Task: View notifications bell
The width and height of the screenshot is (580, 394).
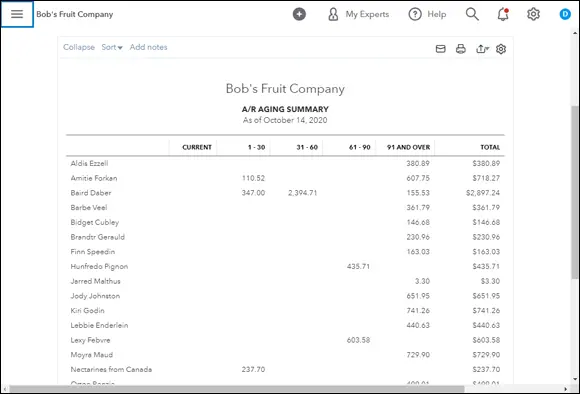Action: point(503,14)
